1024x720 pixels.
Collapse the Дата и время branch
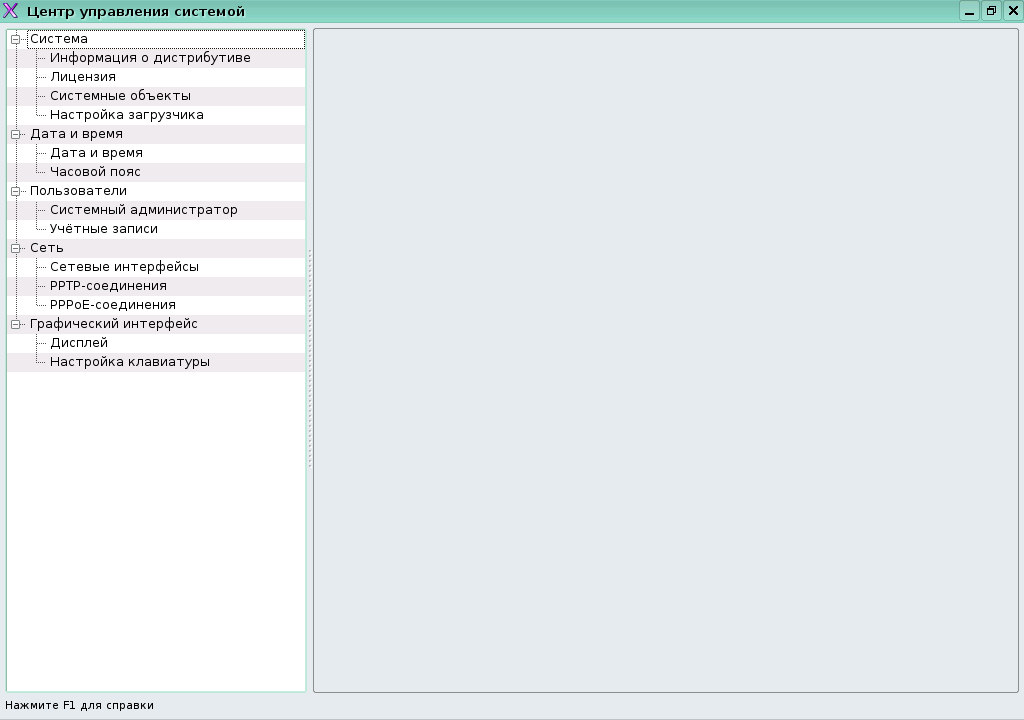click(16, 134)
